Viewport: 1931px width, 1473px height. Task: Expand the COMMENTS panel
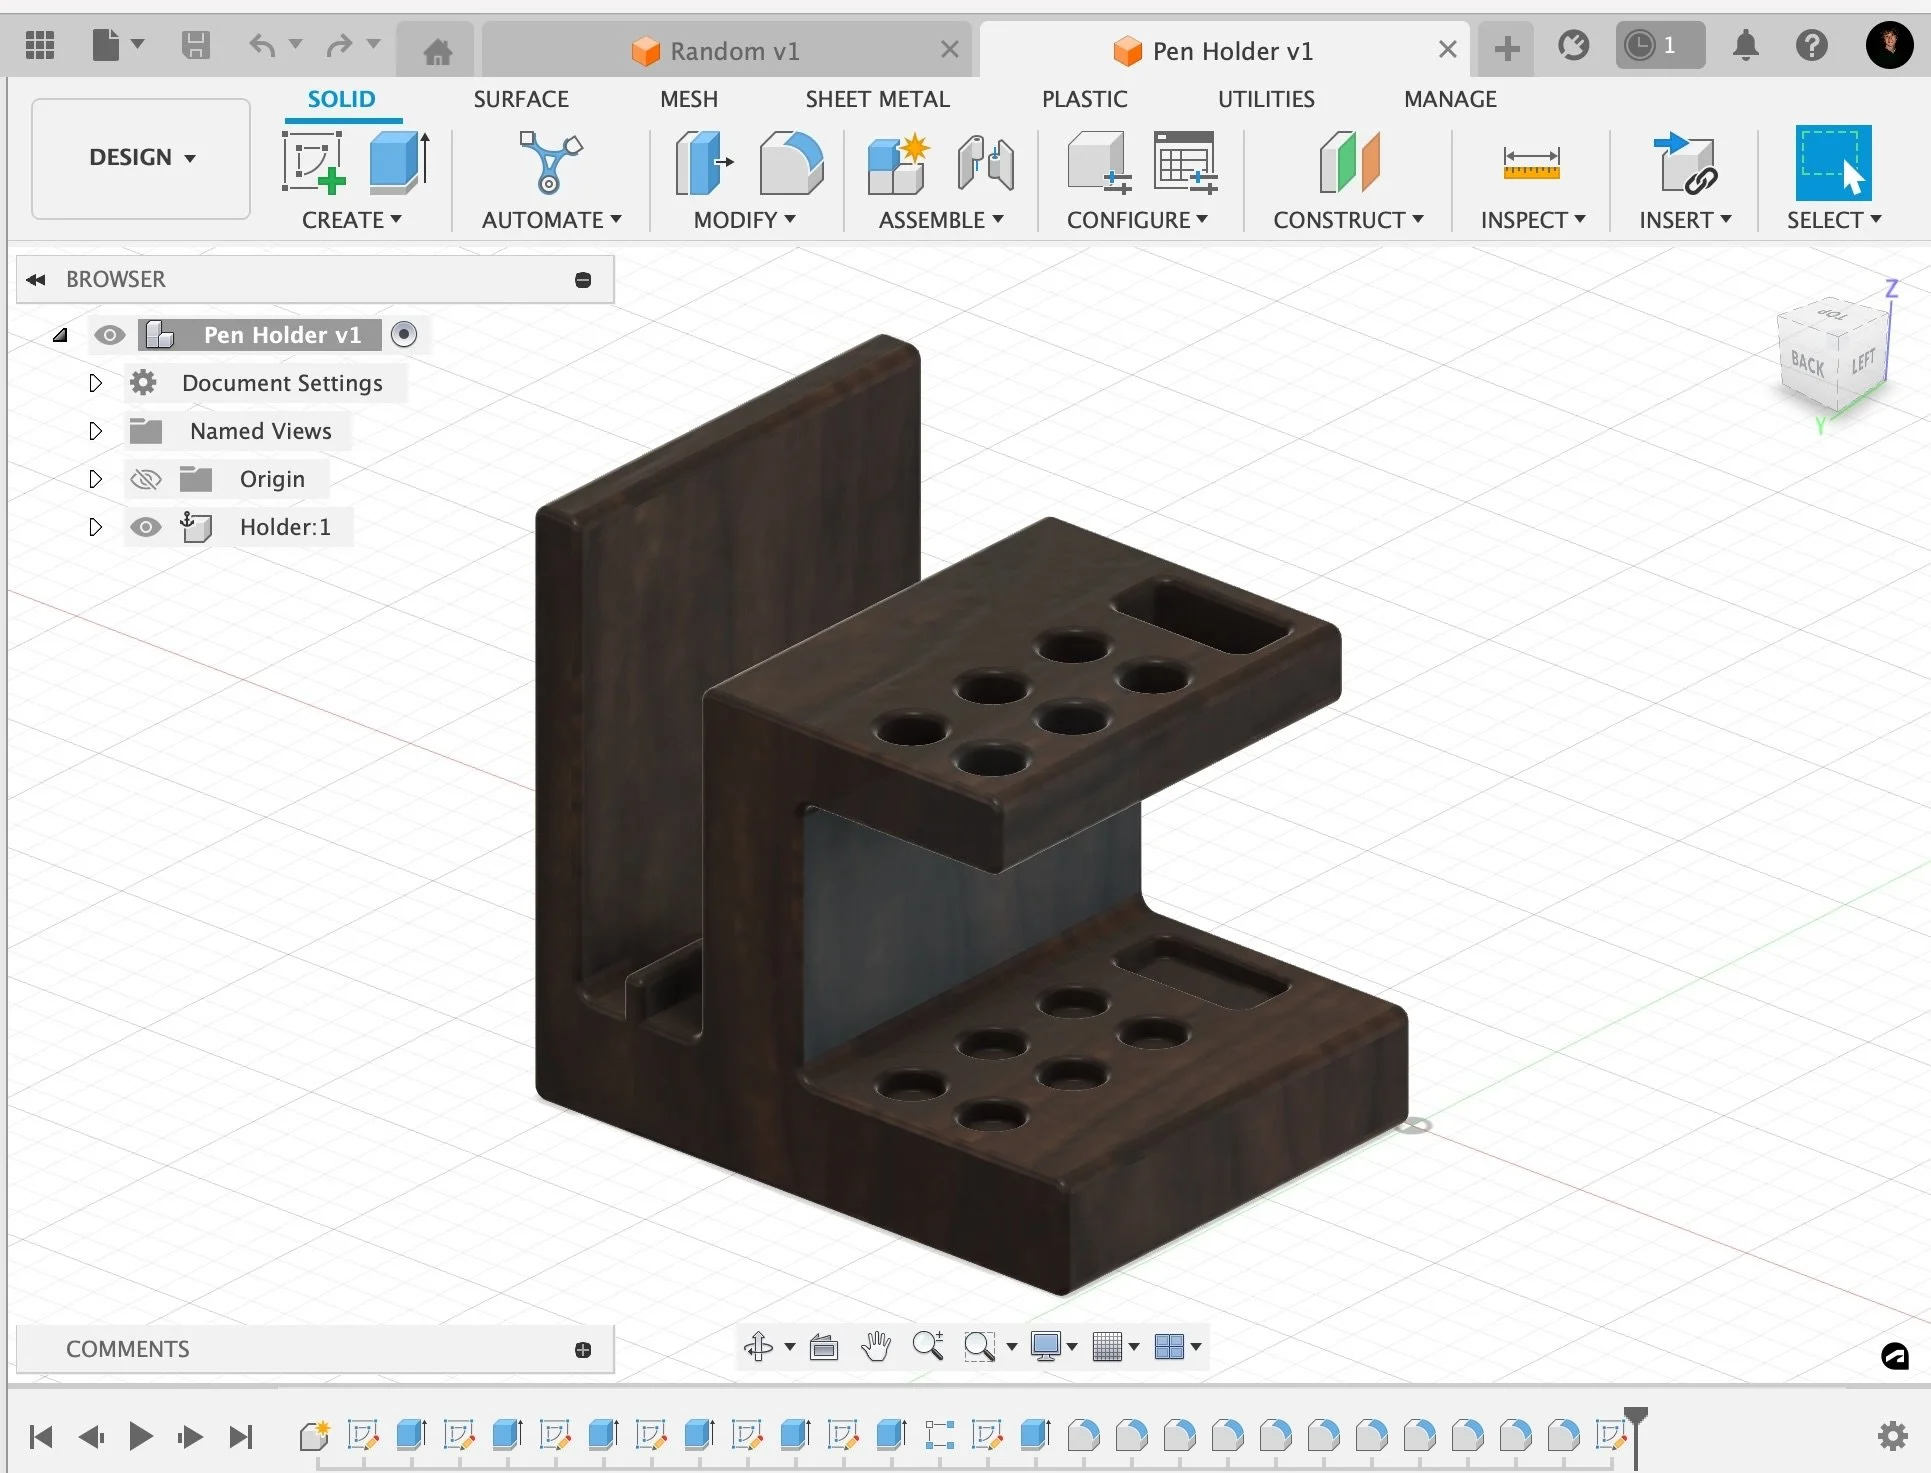pyautogui.click(x=583, y=1350)
